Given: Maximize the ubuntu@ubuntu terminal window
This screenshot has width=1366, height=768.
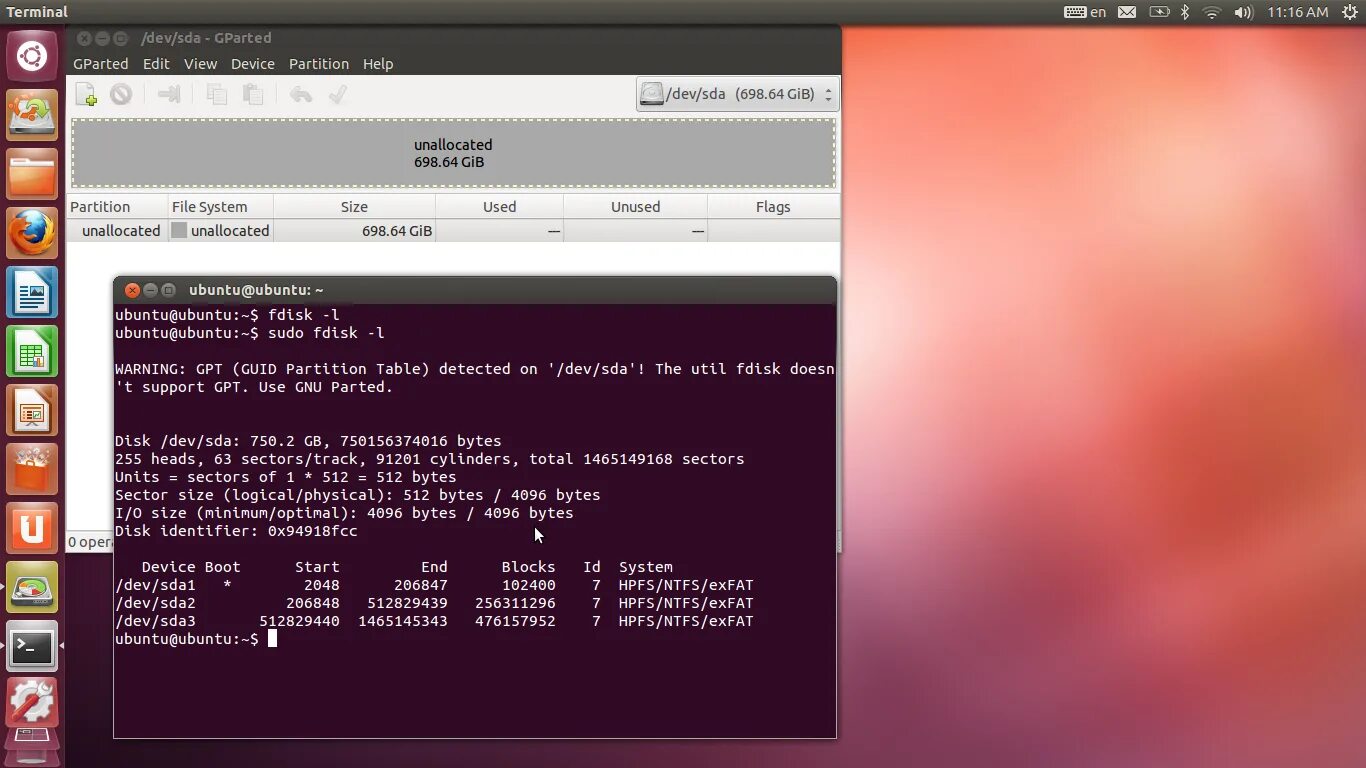Looking at the screenshot, I should coord(168,290).
